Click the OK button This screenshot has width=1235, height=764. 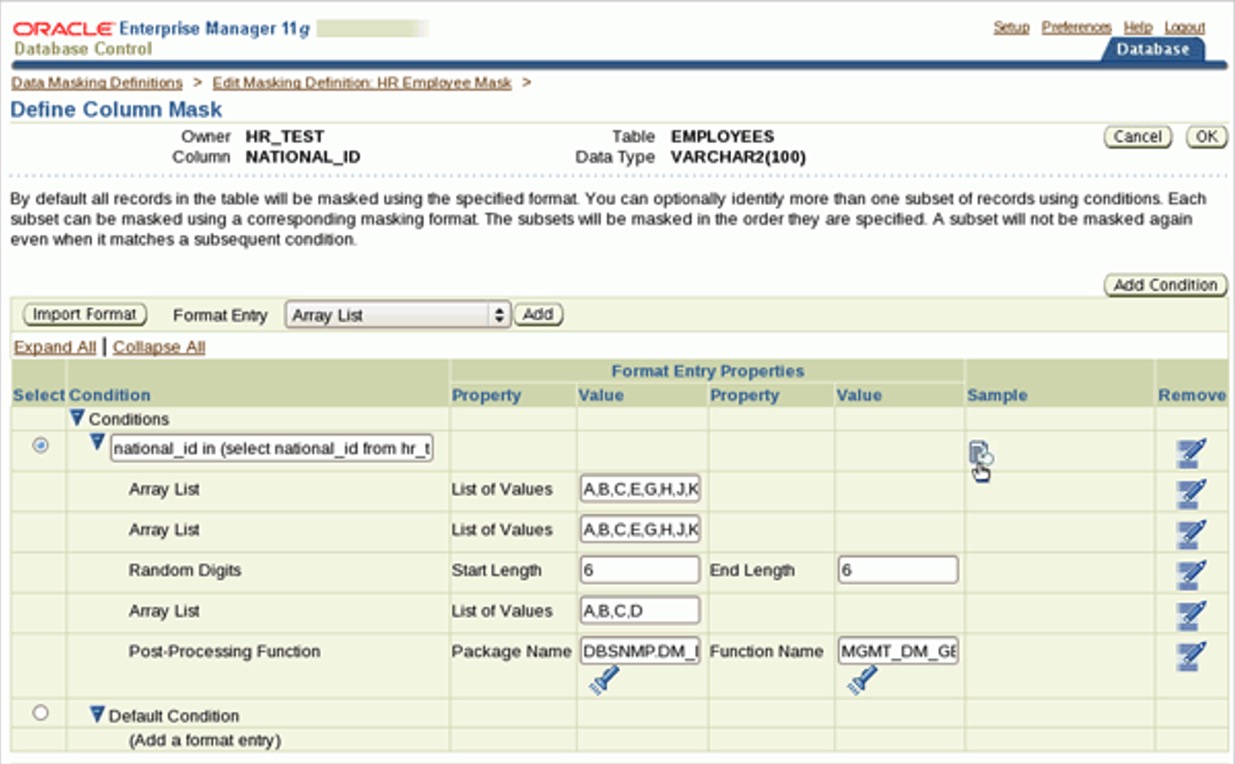[x=1207, y=137]
